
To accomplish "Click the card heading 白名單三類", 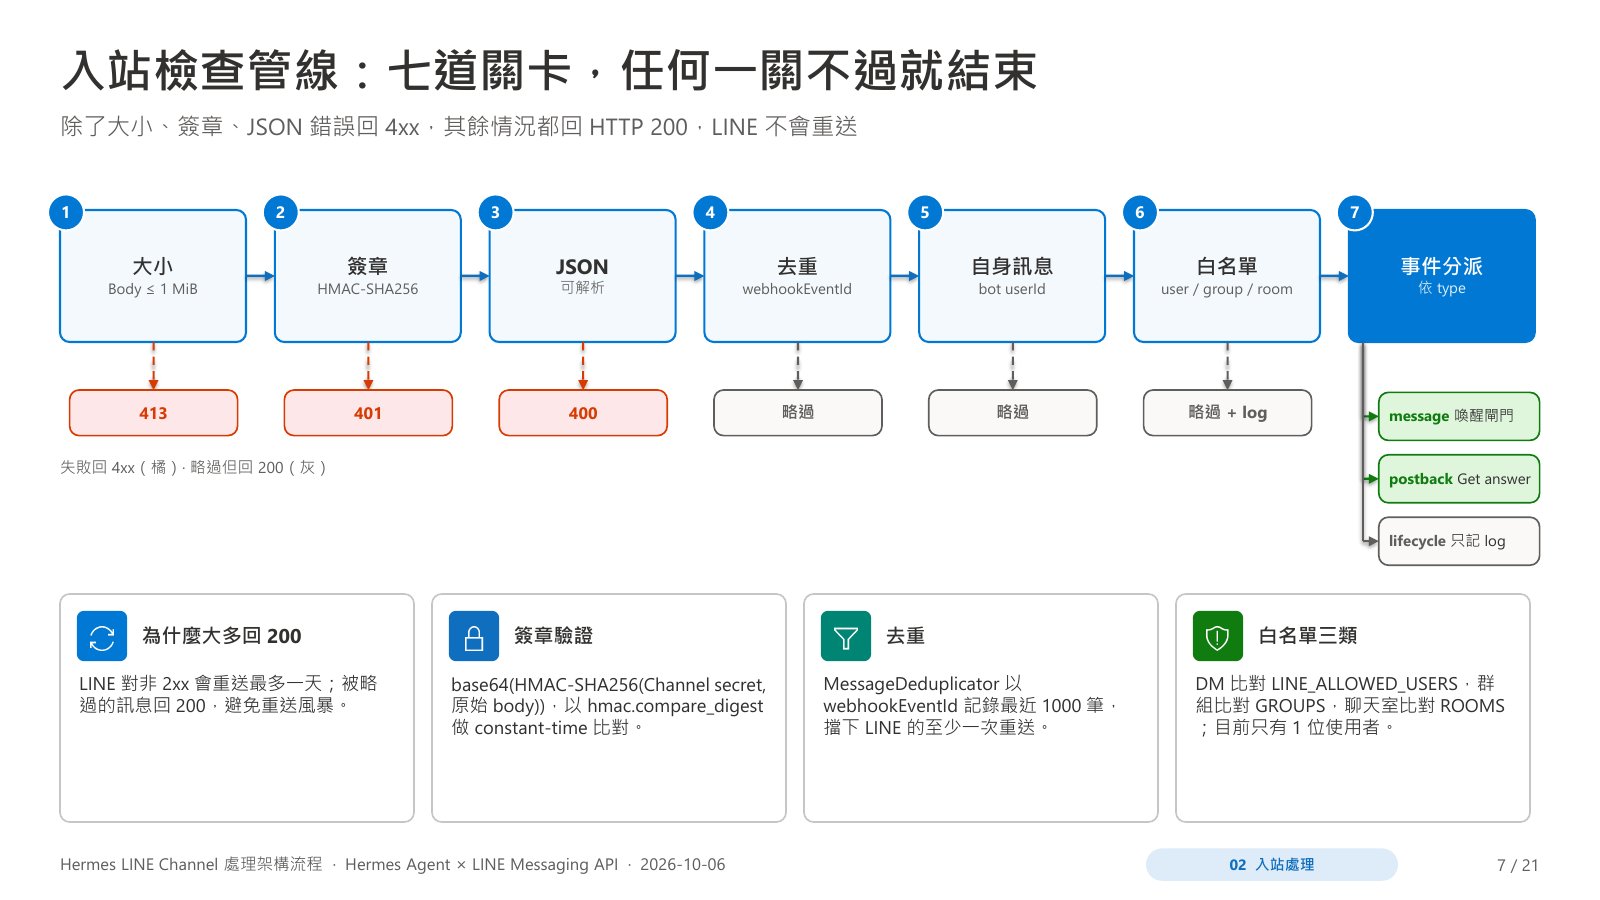I will (1307, 636).
